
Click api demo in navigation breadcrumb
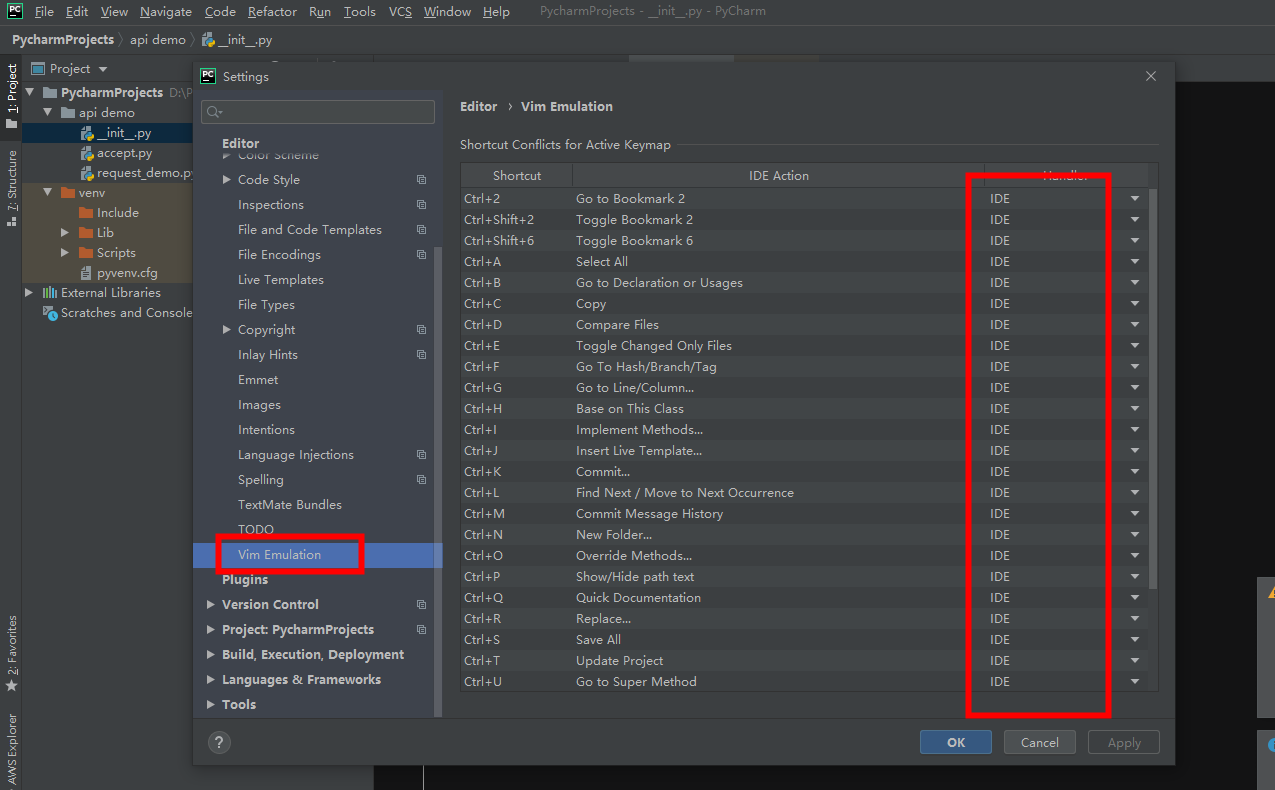click(x=158, y=40)
